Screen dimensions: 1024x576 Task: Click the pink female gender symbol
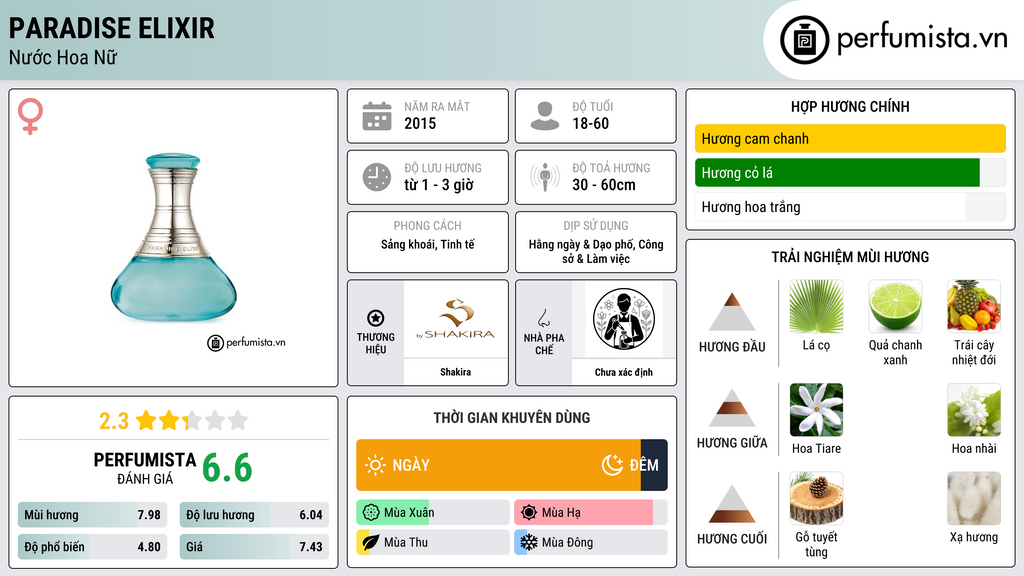(x=30, y=116)
